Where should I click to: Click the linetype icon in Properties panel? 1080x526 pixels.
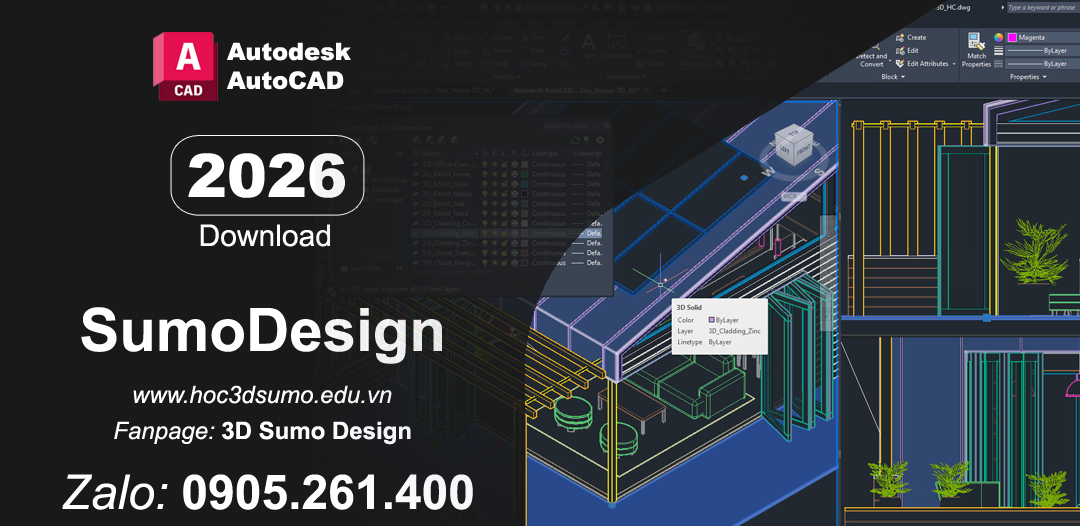pyautogui.click(x=998, y=63)
